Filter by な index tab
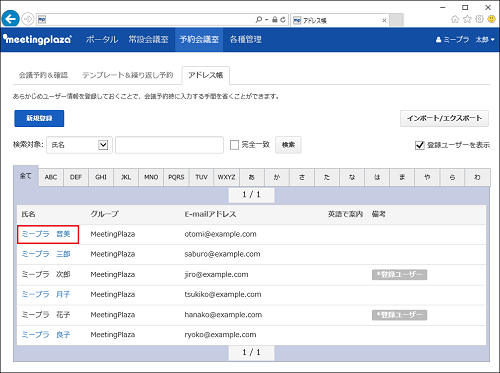Image resolution: width=500 pixels, height=373 pixels. point(352,177)
